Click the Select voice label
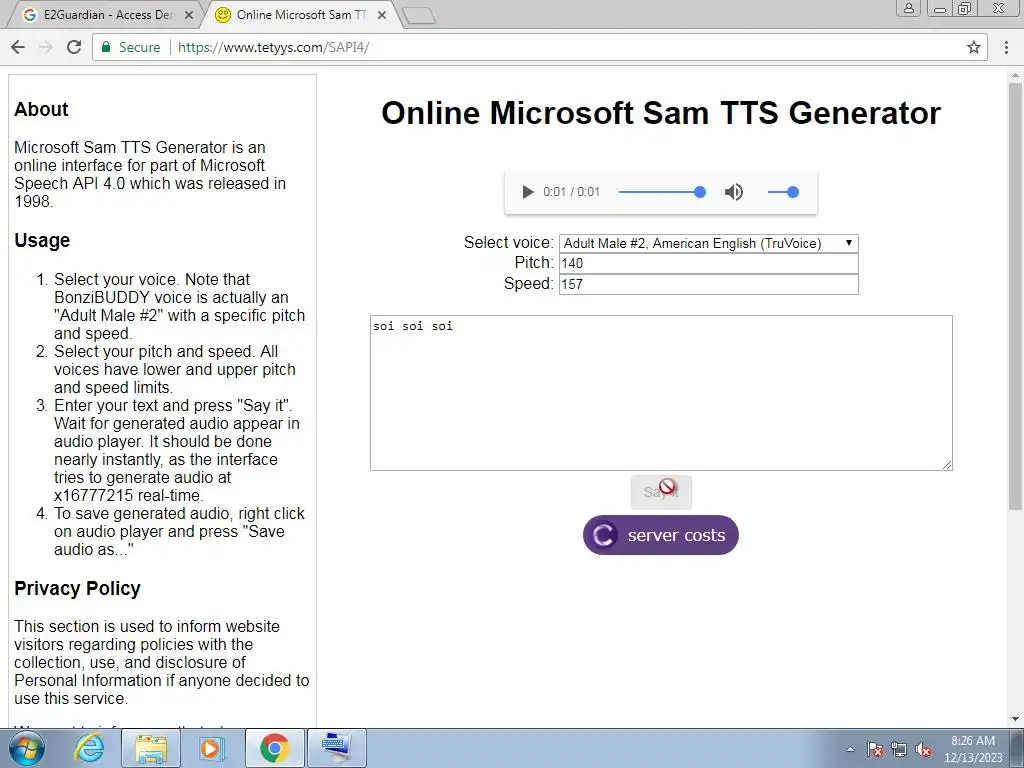The height and width of the screenshot is (768, 1024). pyautogui.click(x=509, y=242)
